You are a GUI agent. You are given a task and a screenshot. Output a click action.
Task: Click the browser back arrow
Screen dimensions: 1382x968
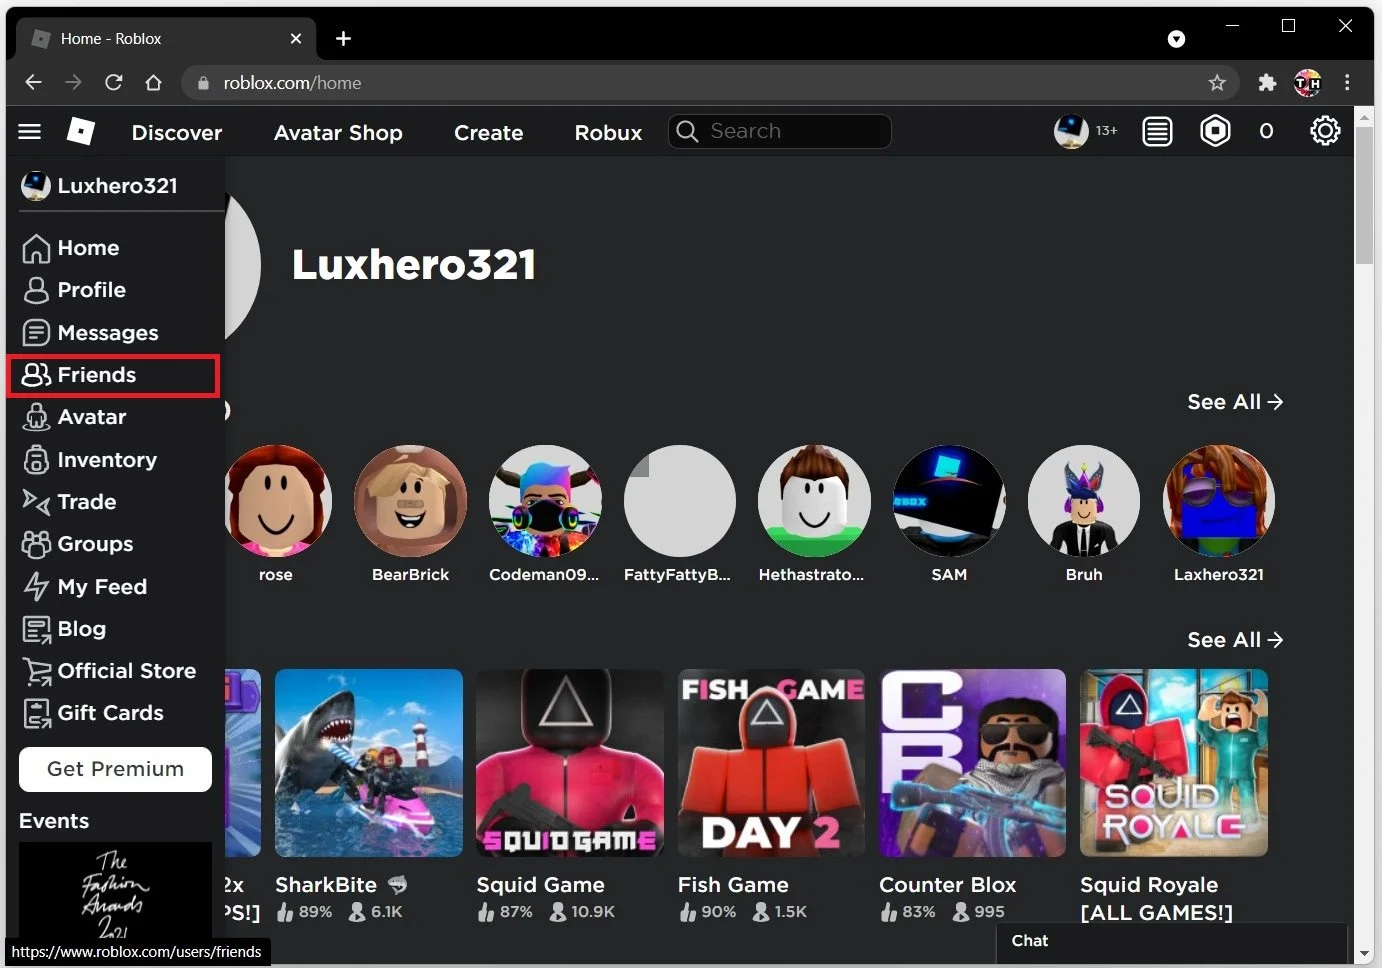(33, 82)
